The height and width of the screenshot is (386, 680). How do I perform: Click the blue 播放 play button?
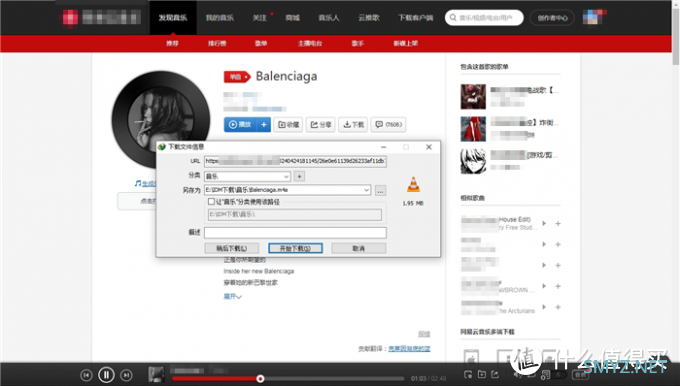(x=240, y=124)
